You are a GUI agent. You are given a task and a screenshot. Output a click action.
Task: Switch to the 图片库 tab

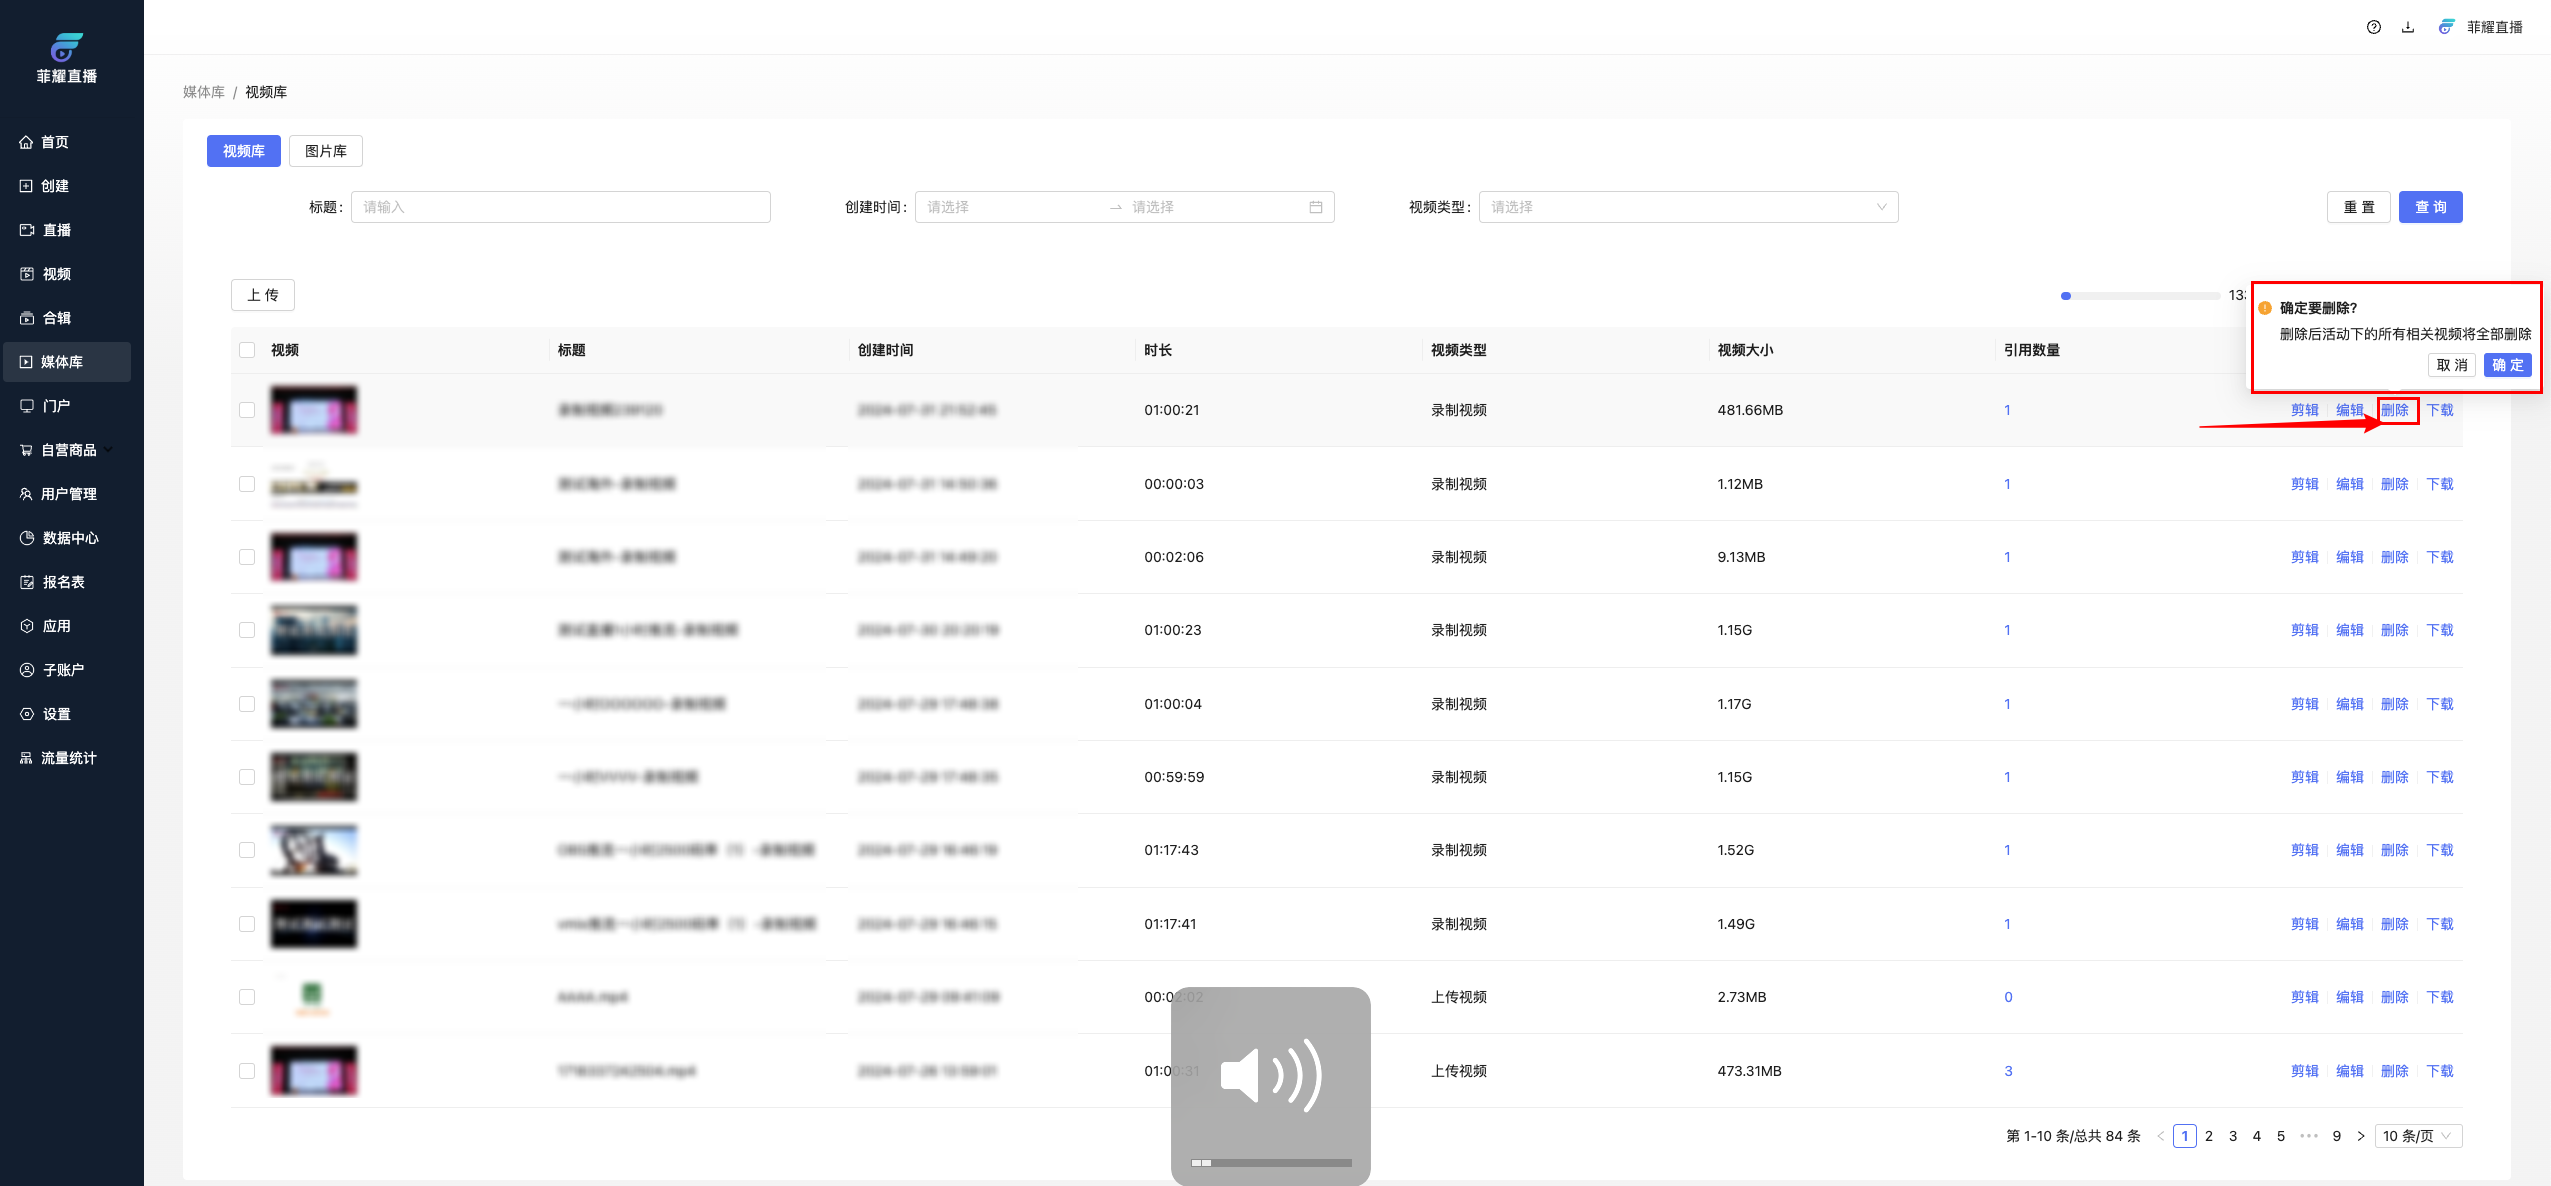(x=325, y=151)
